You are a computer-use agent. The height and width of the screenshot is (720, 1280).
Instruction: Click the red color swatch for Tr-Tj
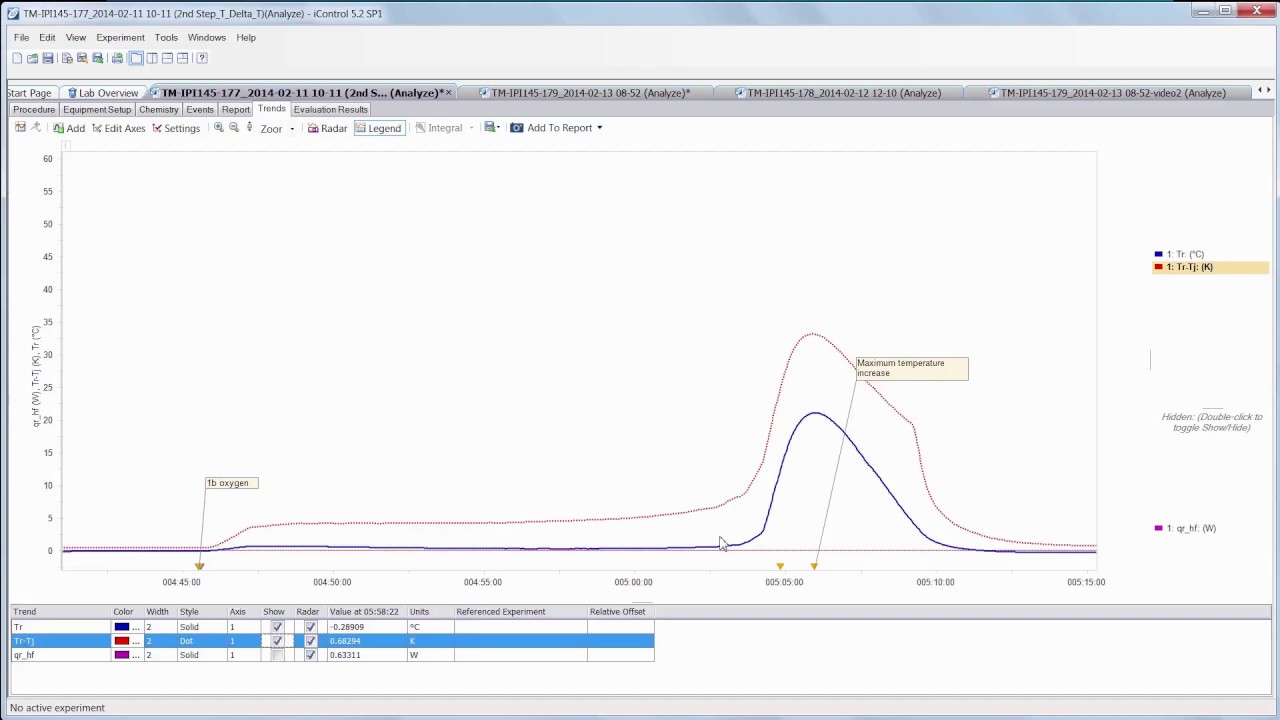122,641
